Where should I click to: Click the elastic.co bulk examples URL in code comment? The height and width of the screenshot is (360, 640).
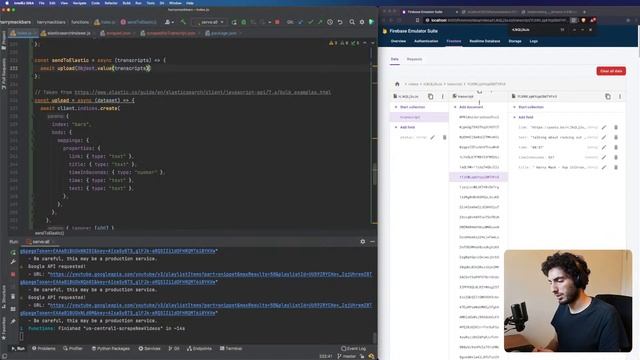(x=202, y=92)
